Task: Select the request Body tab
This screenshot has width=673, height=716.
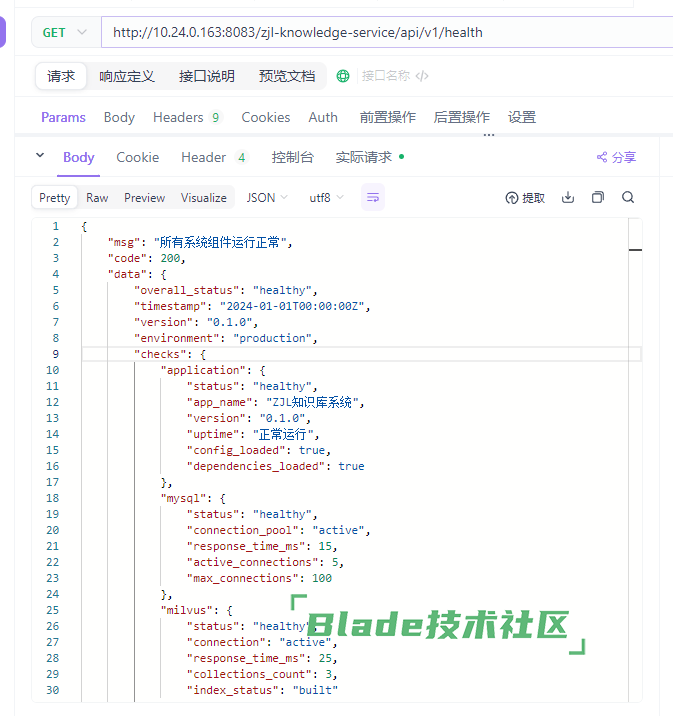Action: click(119, 117)
